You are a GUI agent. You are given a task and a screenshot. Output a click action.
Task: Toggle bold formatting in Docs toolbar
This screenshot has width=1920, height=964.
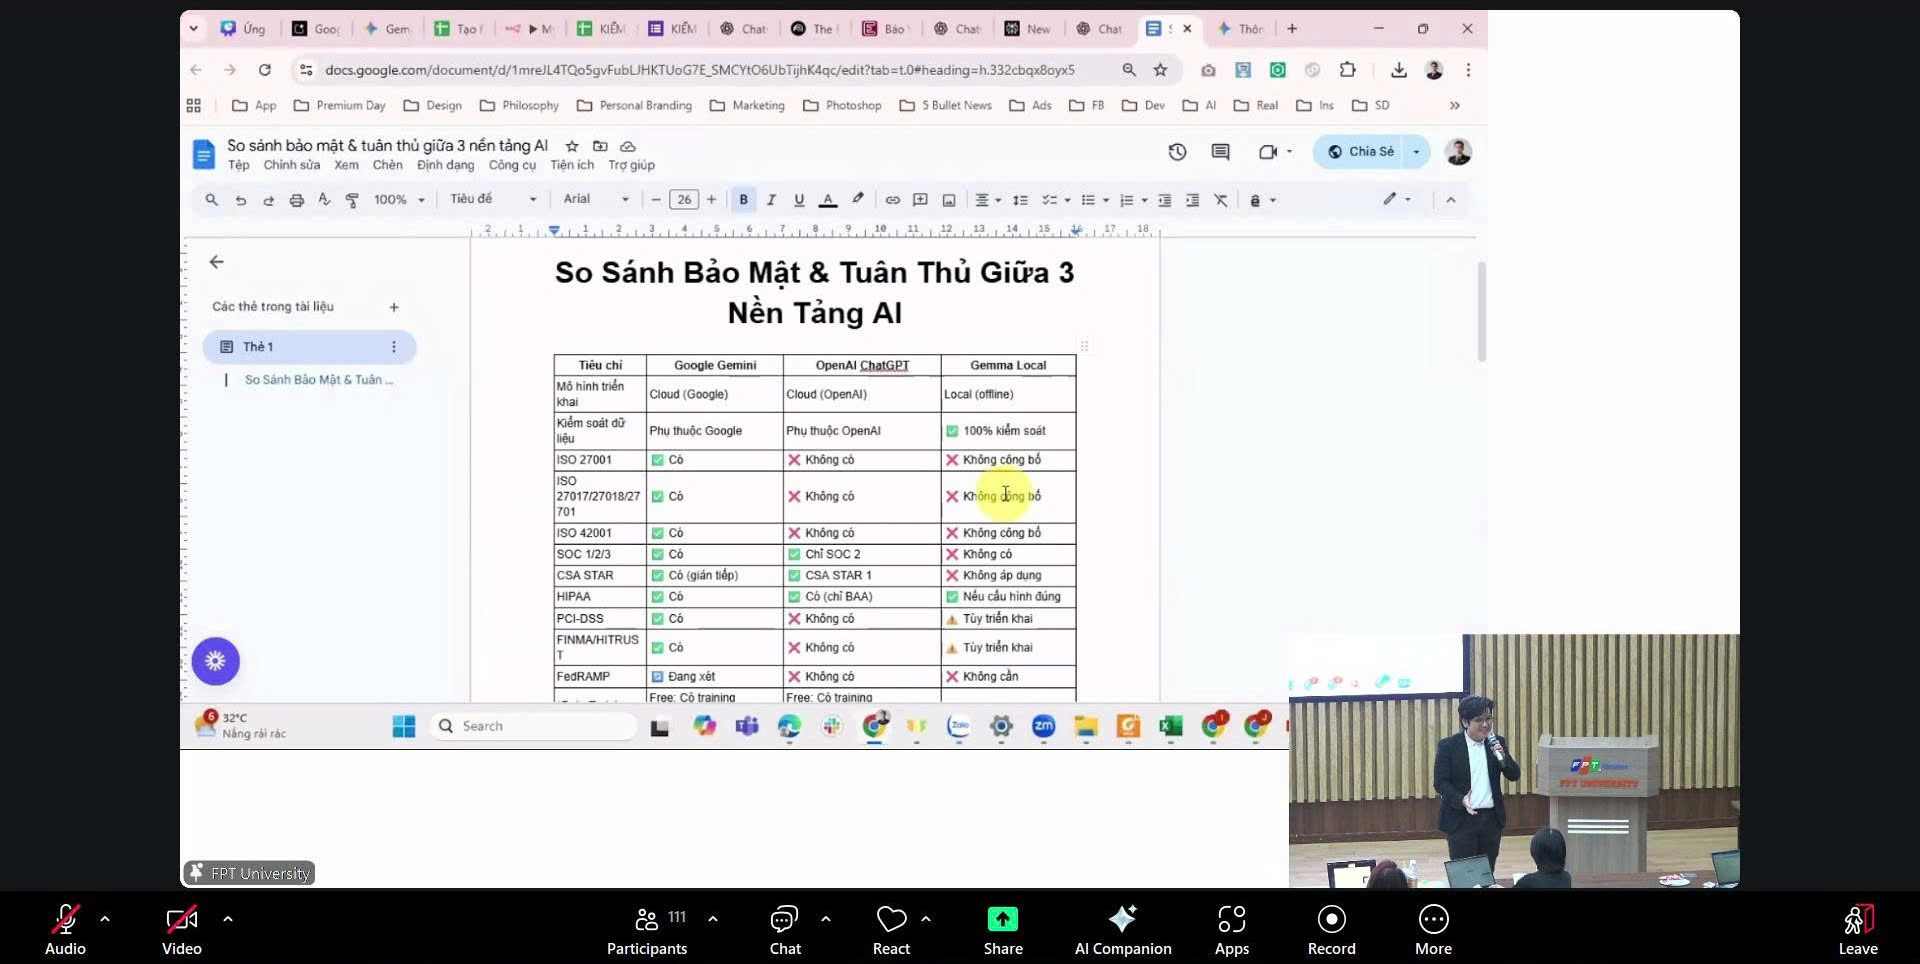point(743,200)
